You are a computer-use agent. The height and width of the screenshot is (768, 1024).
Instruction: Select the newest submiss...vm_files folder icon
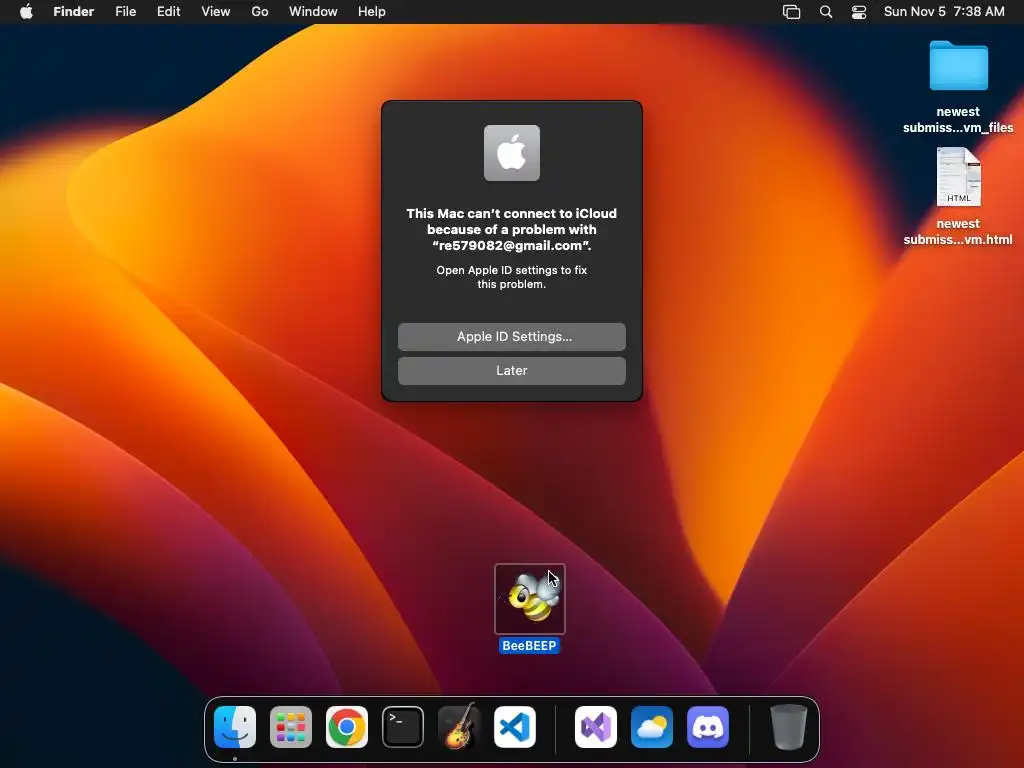click(x=958, y=65)
